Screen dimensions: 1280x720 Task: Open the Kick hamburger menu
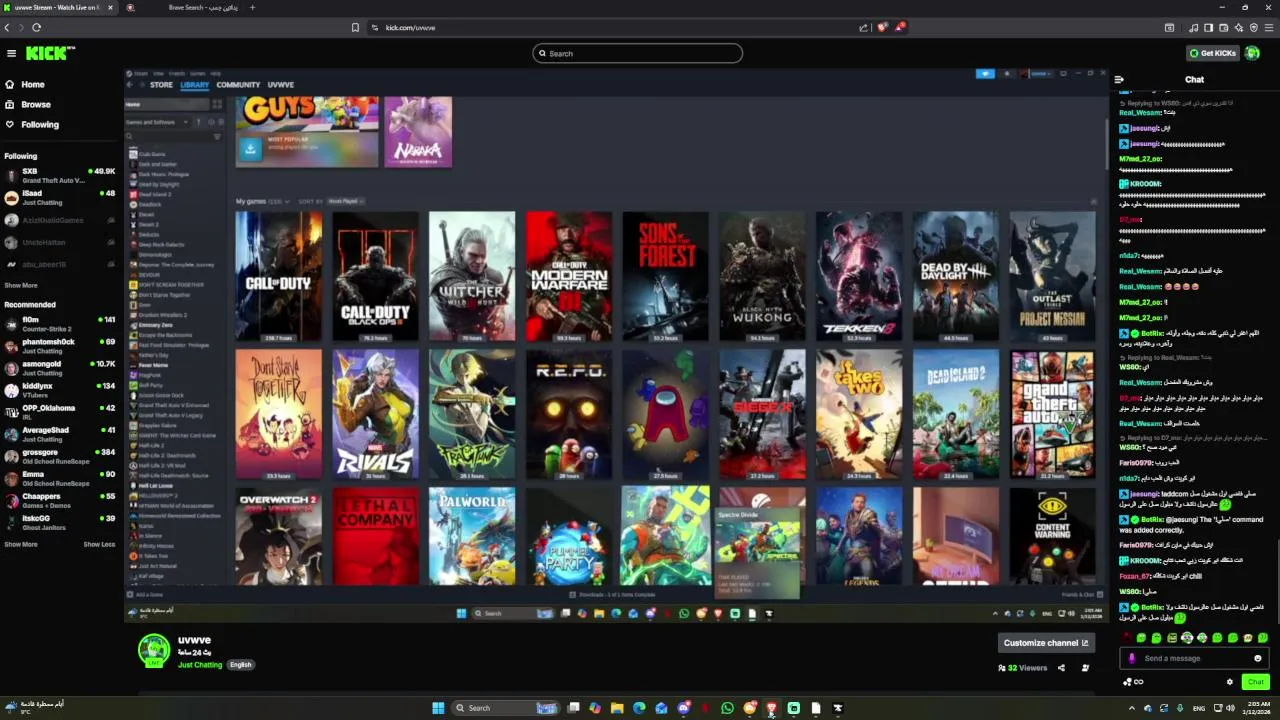[11, 53]
